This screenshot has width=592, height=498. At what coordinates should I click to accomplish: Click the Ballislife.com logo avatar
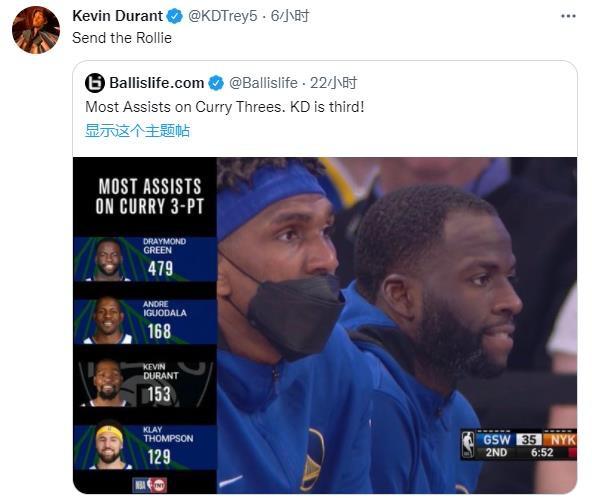click(x=95, y=83)
